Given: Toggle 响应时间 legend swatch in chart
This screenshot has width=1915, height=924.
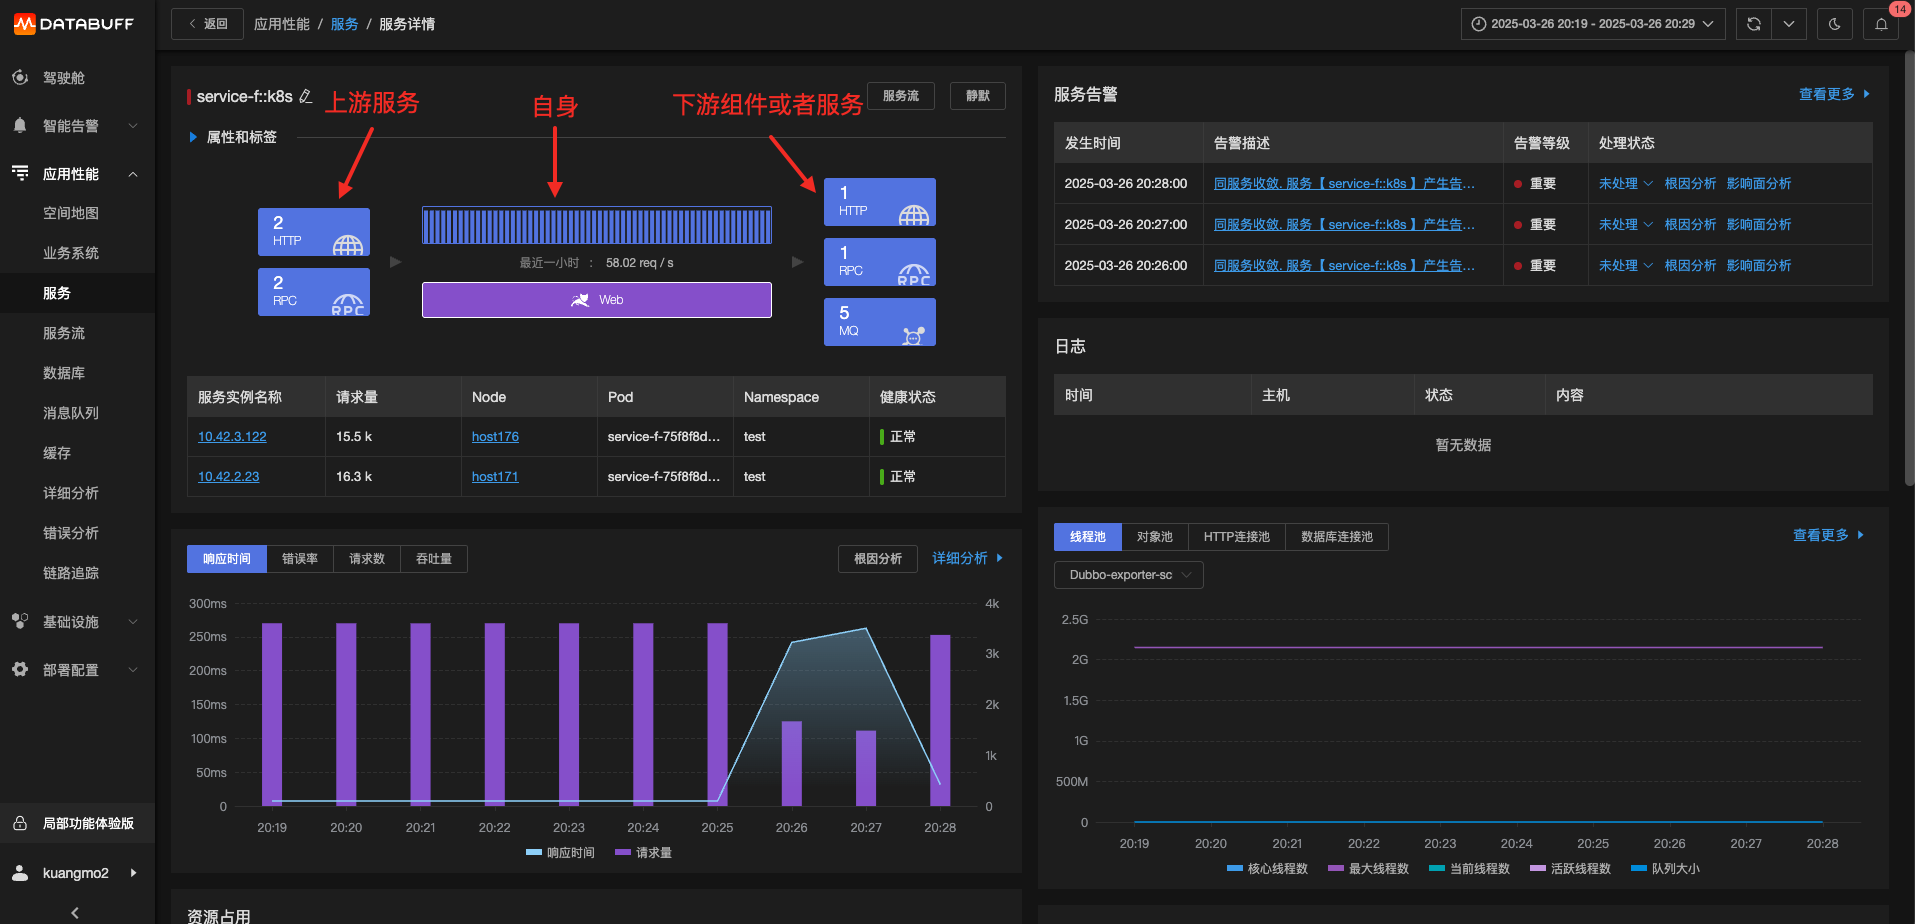Looking at the screenshot, I should tap(534, 853).
